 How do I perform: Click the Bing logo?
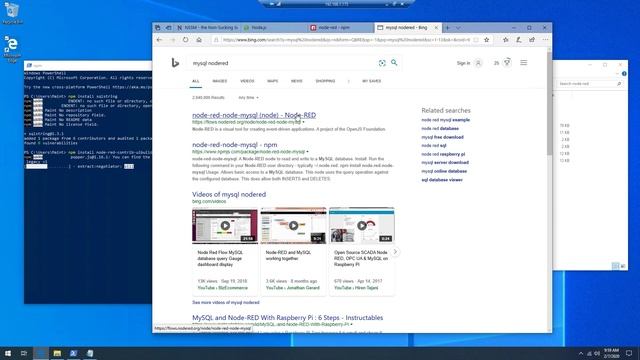click(175, 63)
